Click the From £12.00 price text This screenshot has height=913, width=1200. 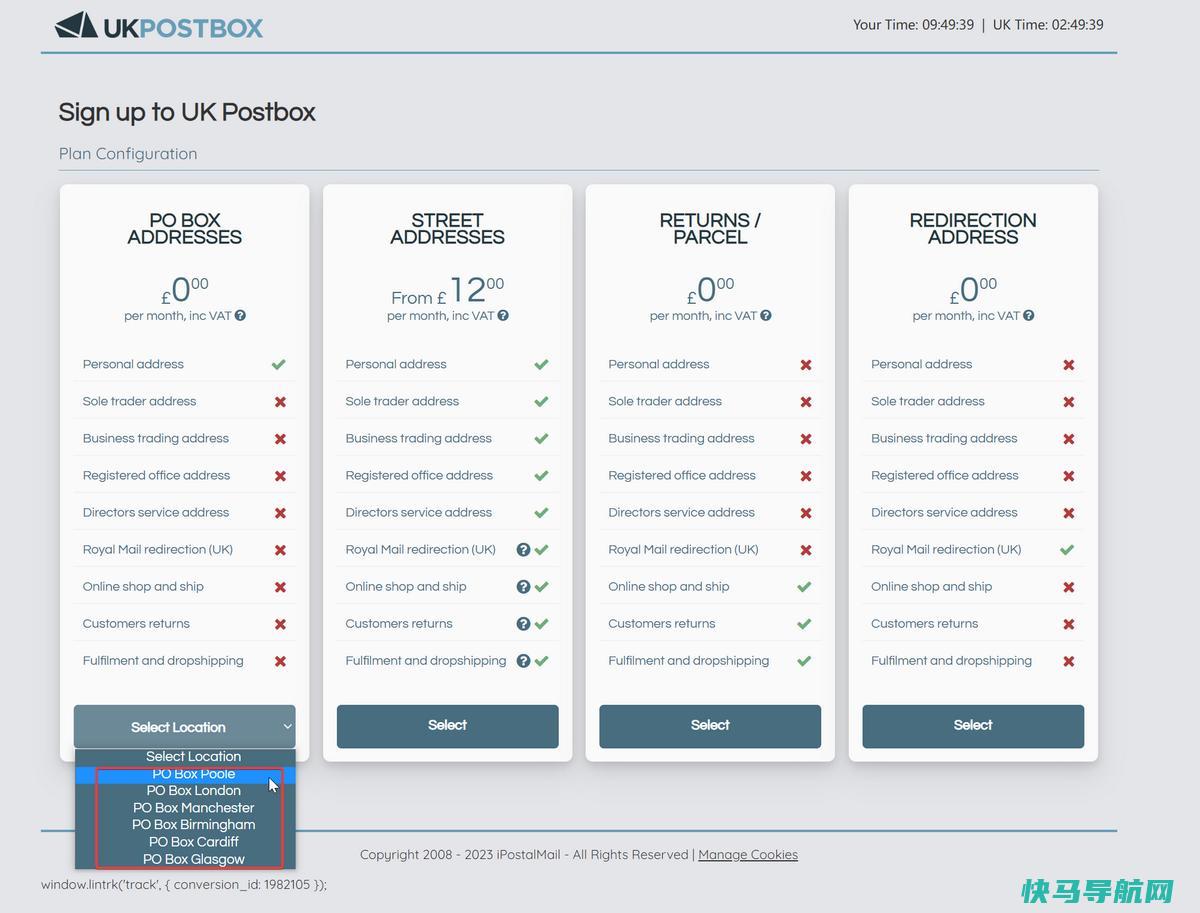click(x=447, y=291)
